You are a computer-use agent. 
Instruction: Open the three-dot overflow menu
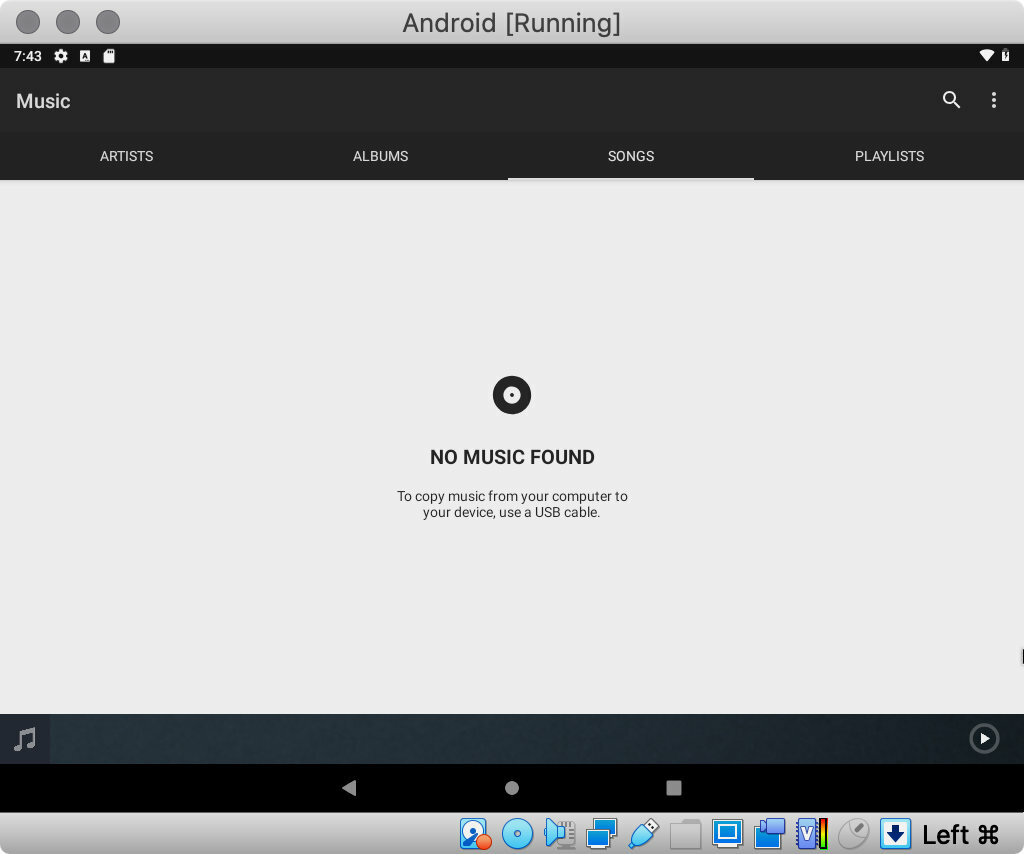click(993, 100)
